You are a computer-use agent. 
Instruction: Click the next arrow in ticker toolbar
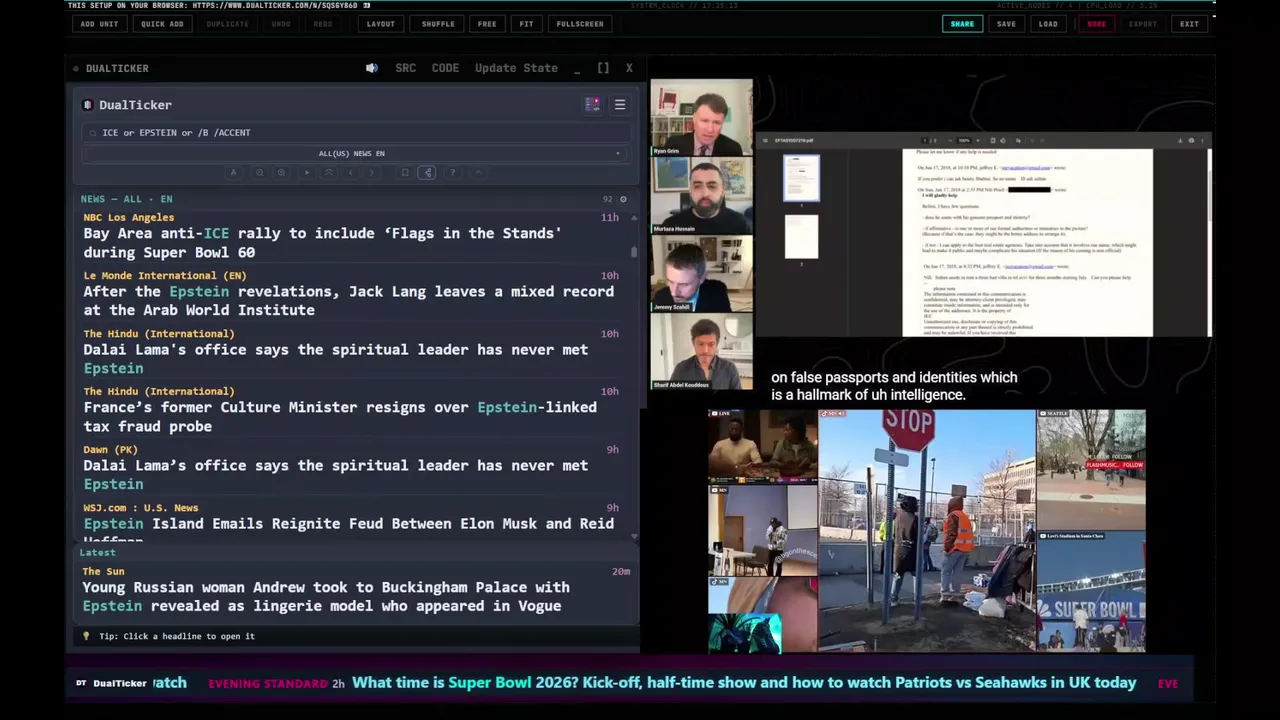[x=372, y=173]
